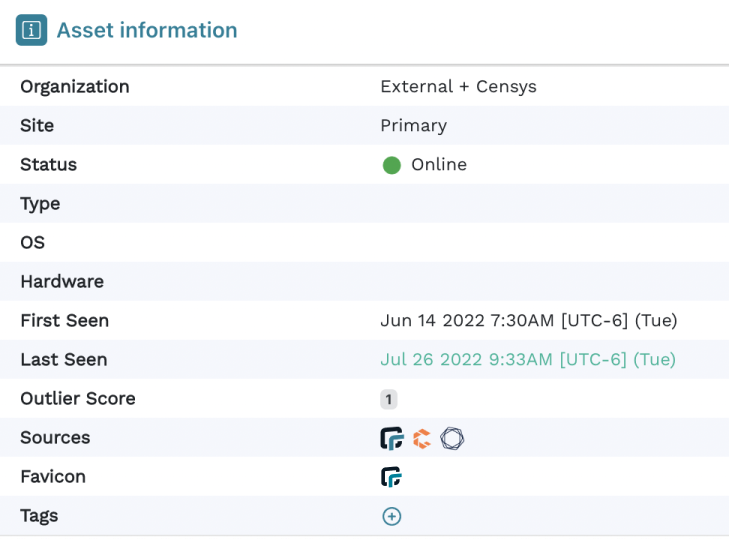Select the Hardware field label

pos(62,282)
